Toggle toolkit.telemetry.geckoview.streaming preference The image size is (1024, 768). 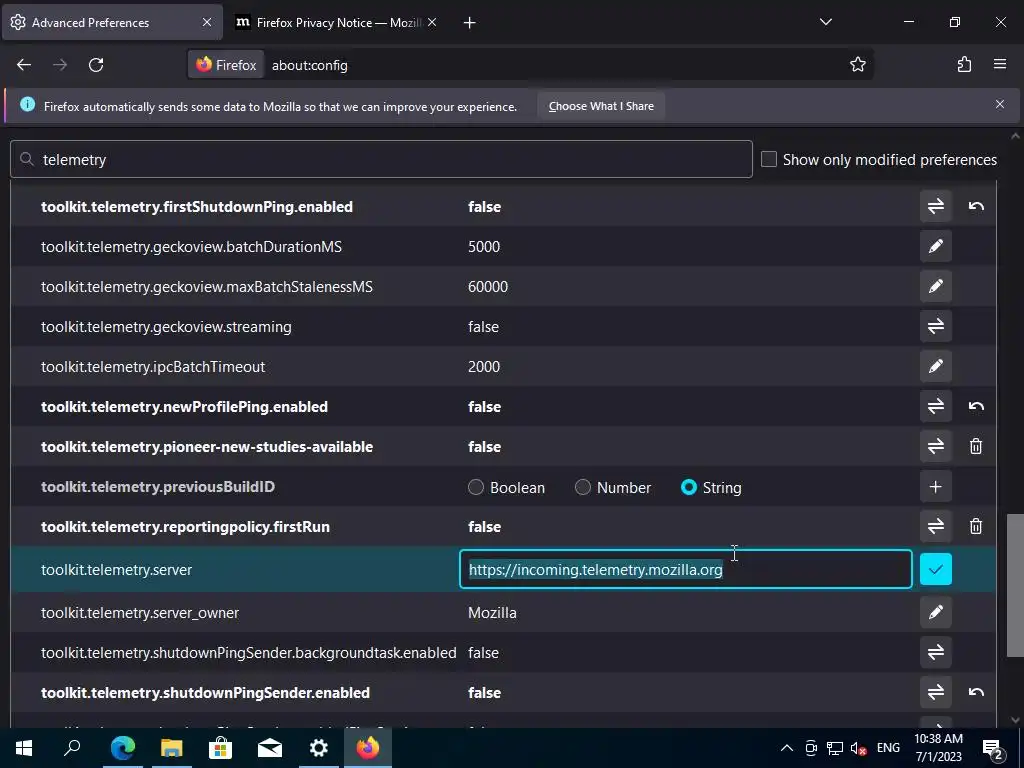[x=935, y=326]
